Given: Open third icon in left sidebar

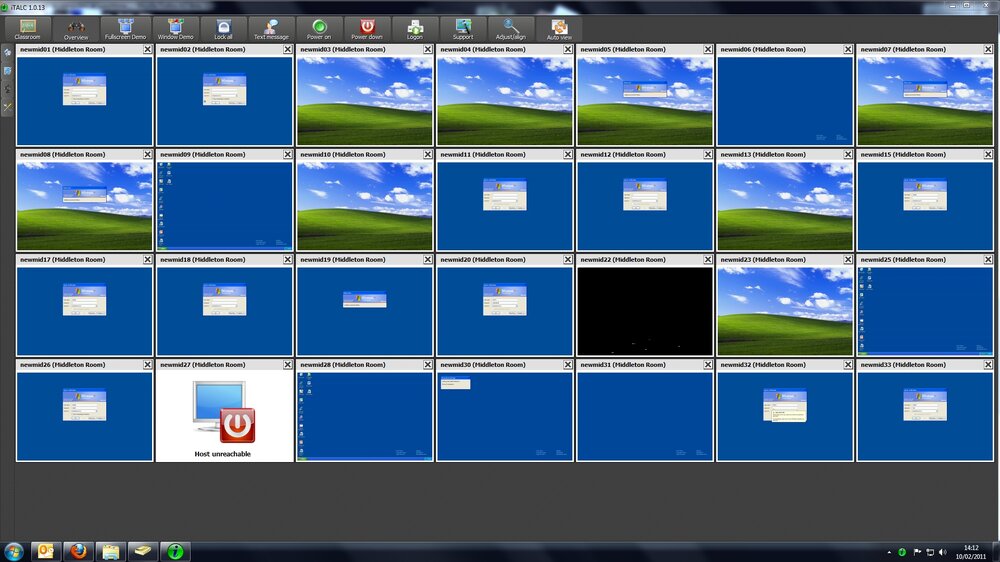Looking at the screenshot, I should pos(7,89).
